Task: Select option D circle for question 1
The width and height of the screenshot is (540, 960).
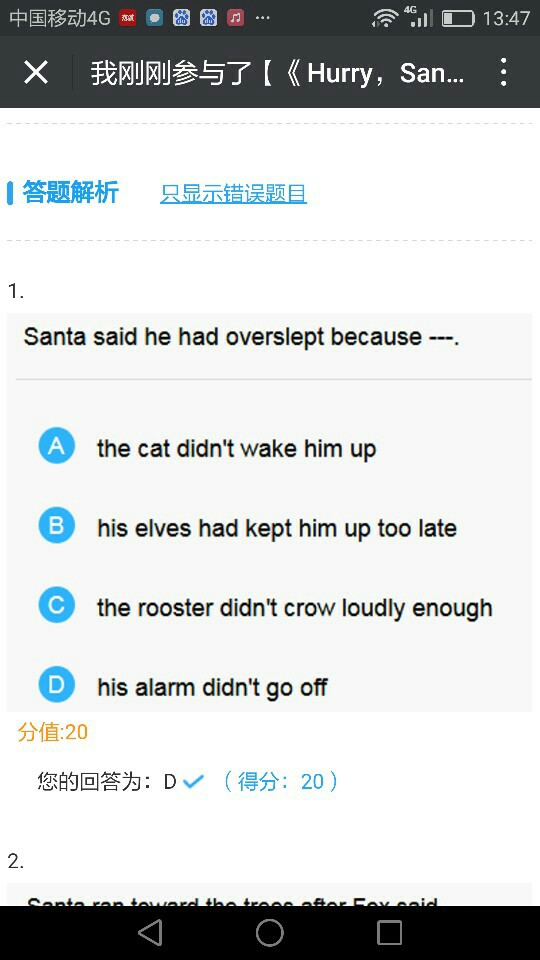Action: (x=56, y=684)
